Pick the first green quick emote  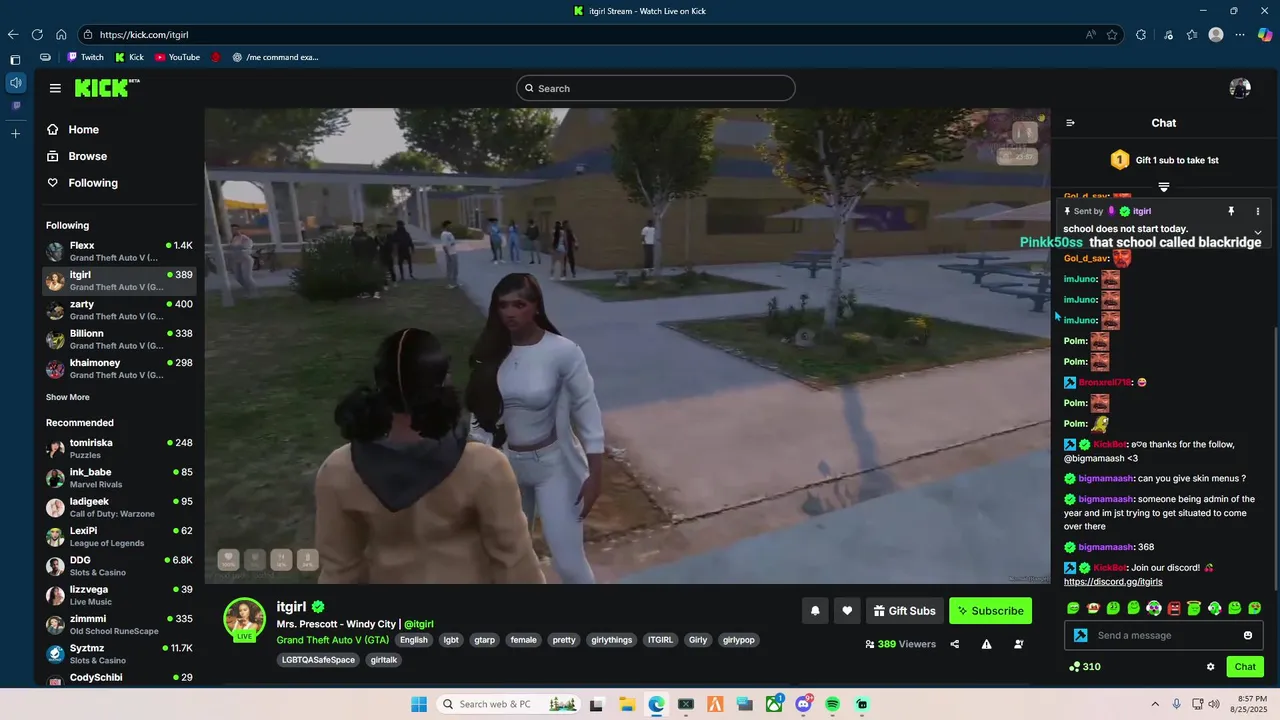tap(1073, 608)
